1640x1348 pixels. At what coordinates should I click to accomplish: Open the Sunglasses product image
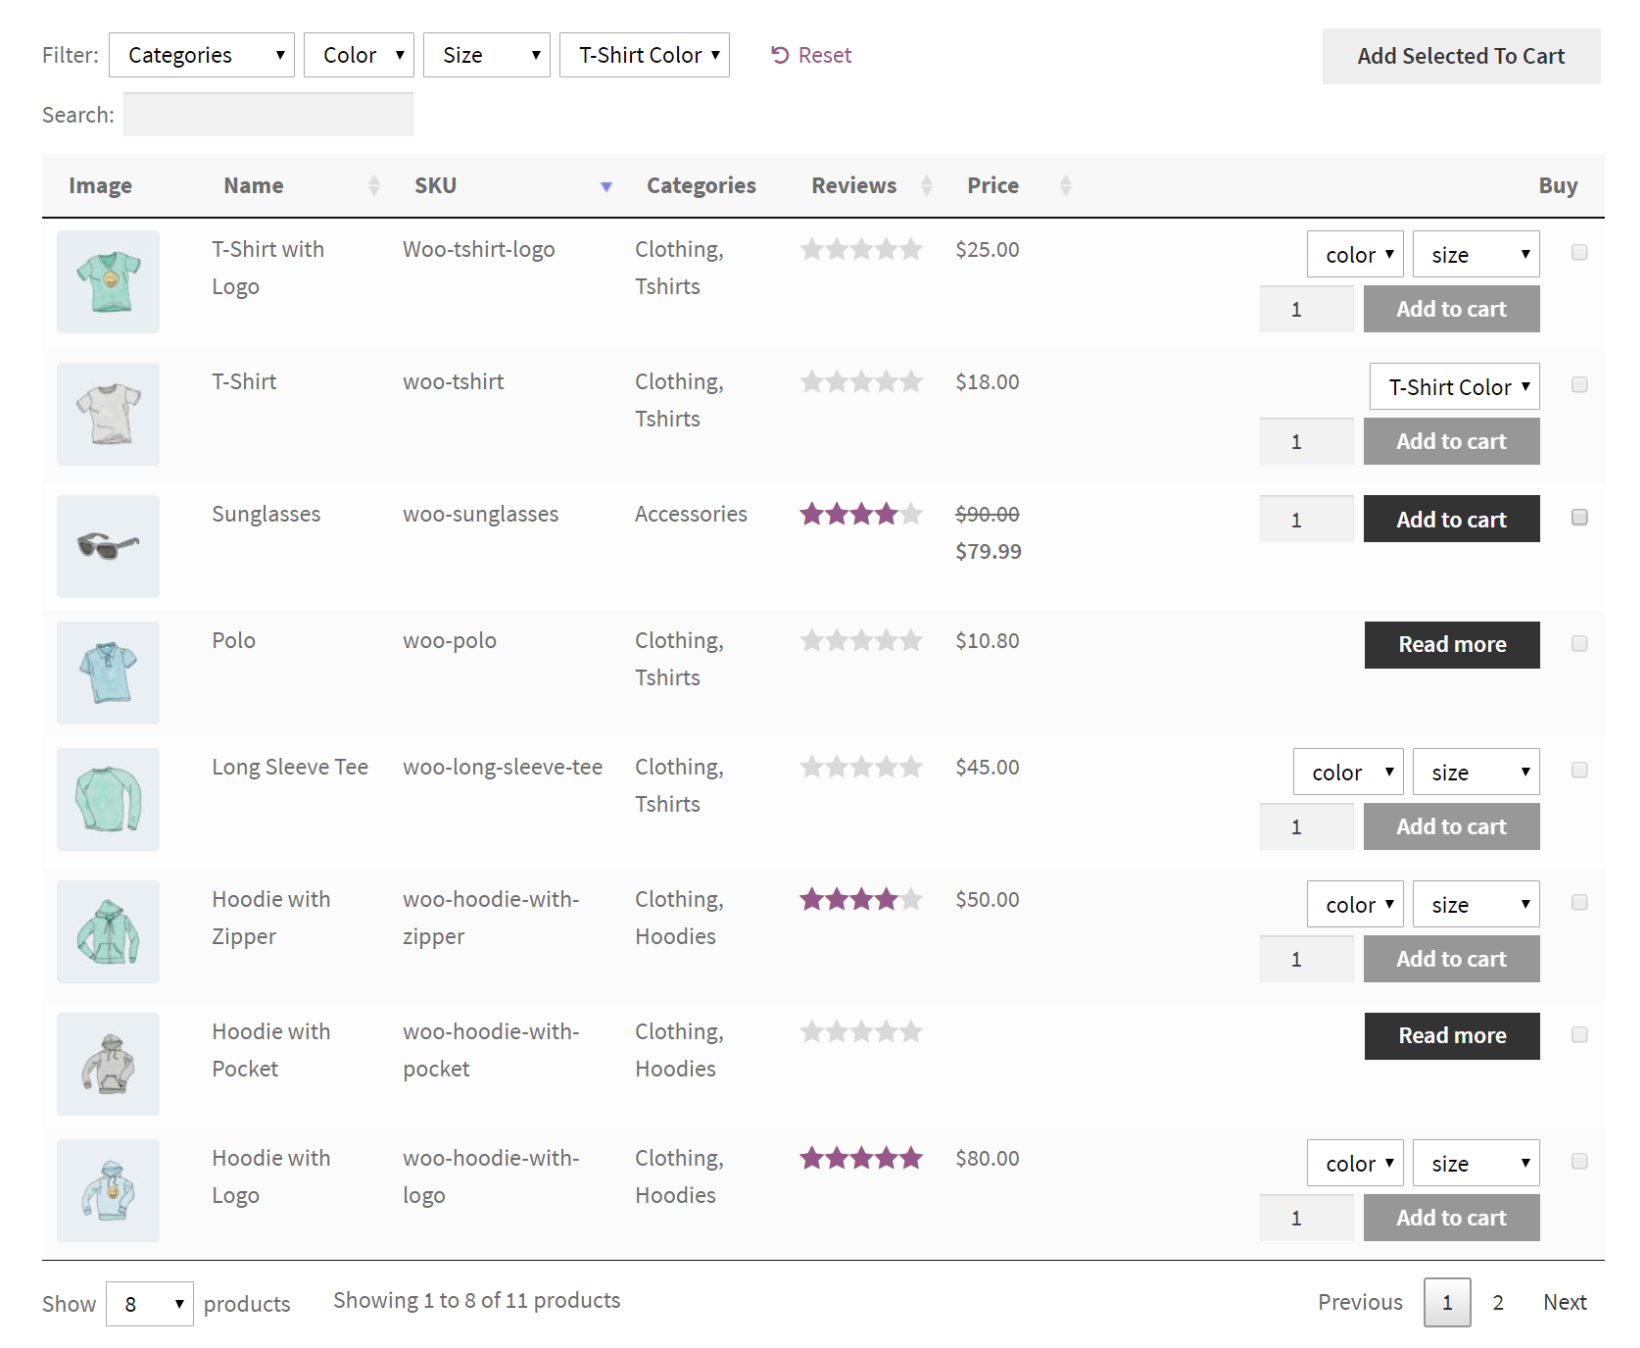[108, 546]
